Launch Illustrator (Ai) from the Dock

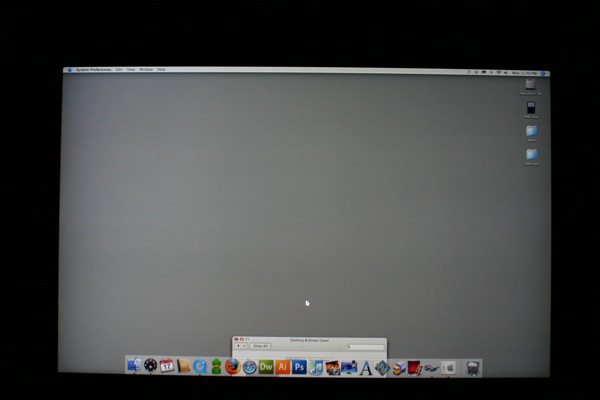tap(282, 367)
